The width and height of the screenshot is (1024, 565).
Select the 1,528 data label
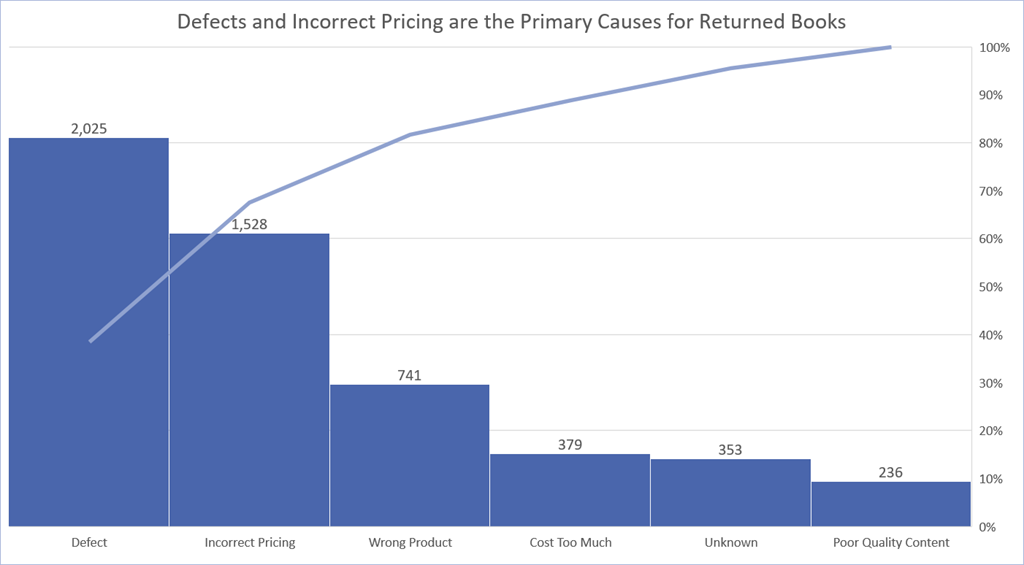(x=250, y=224)
